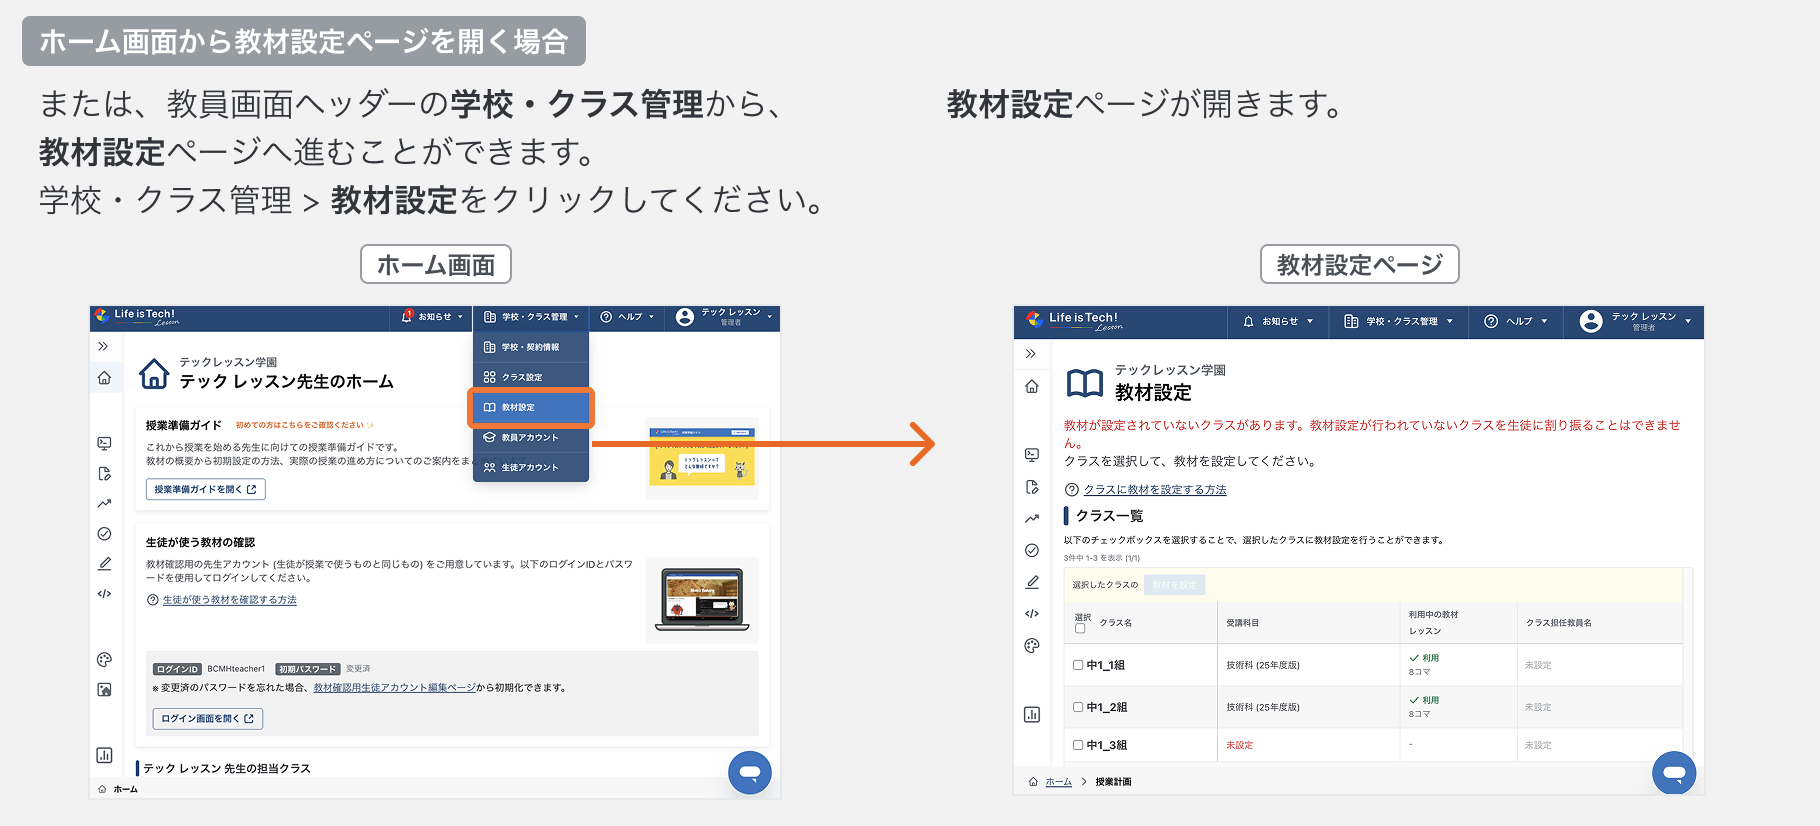The image size is (1820, 826).
Task: Open monitor icon in 教材設定 page sidebar
Action: coord(1032,455)
